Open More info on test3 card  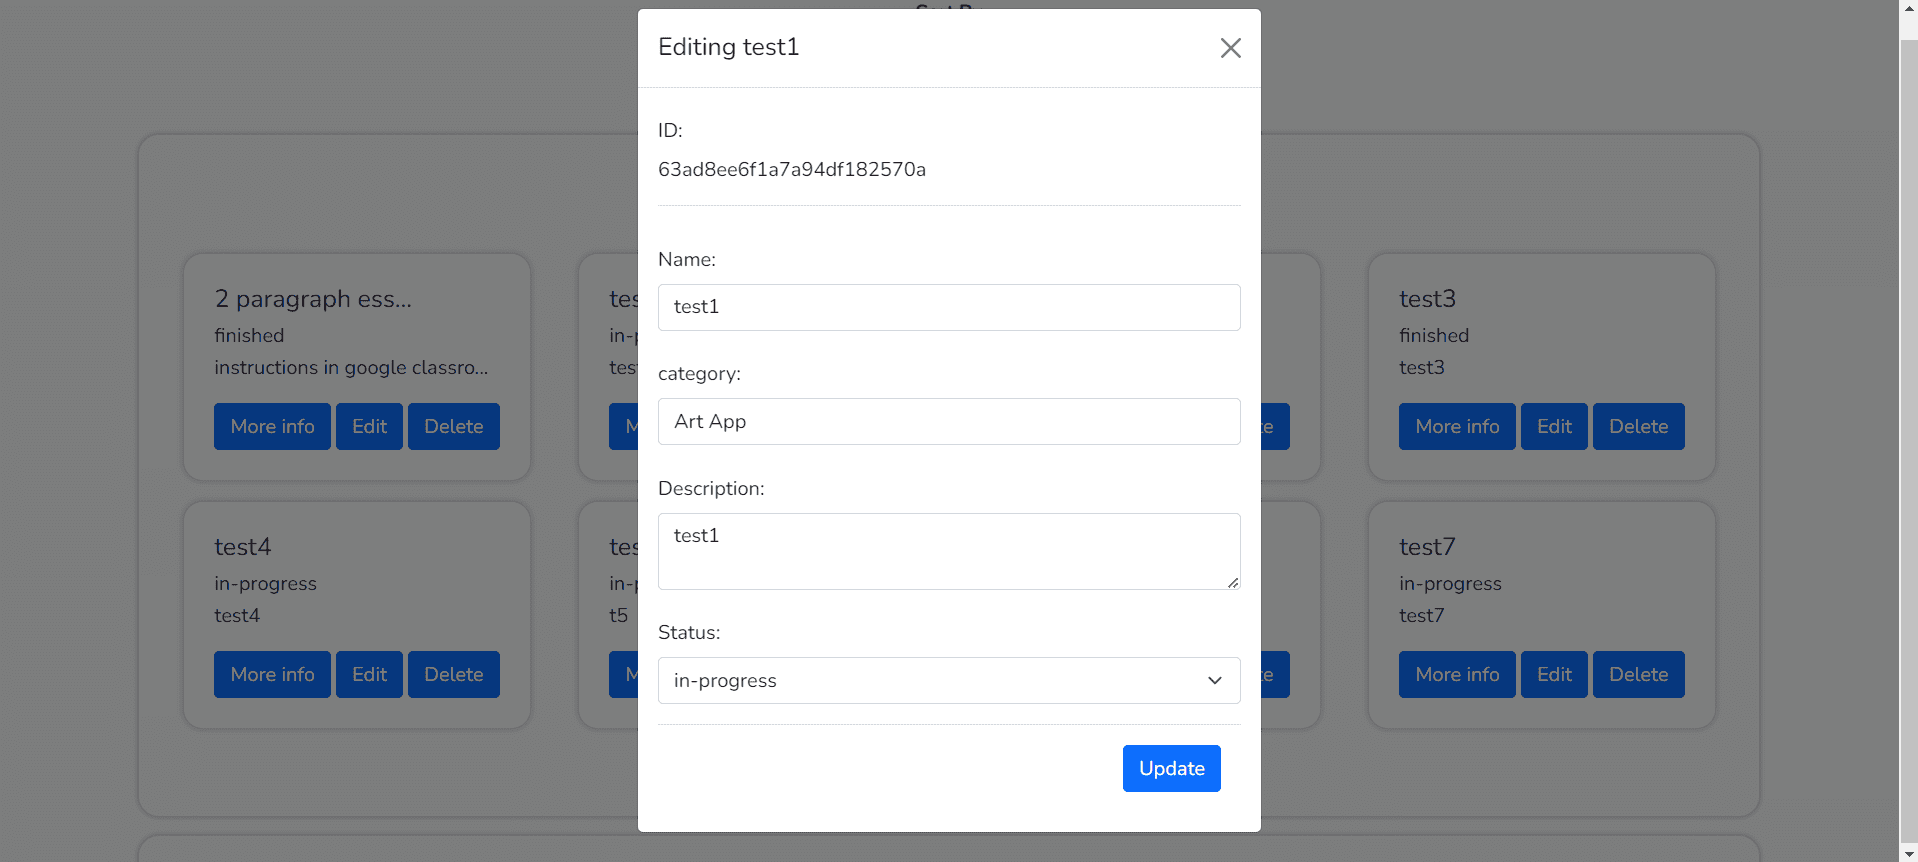click(x=1456, y=427)
